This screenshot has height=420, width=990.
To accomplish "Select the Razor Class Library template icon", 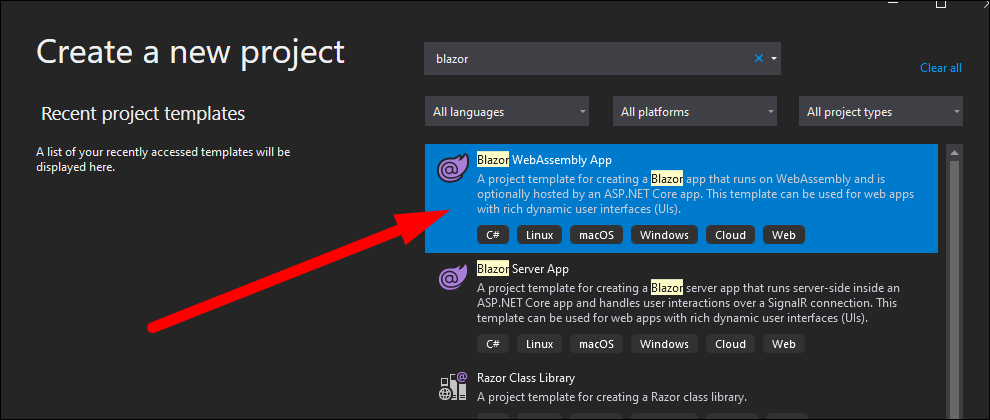I will tap(453, 387).
